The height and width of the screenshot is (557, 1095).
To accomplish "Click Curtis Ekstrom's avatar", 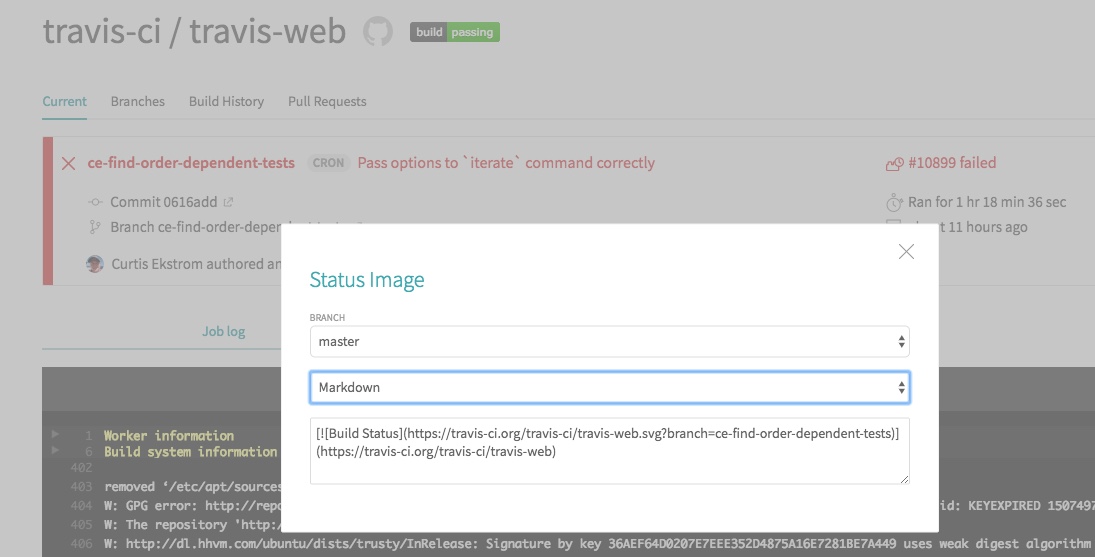I will [95, 264].
